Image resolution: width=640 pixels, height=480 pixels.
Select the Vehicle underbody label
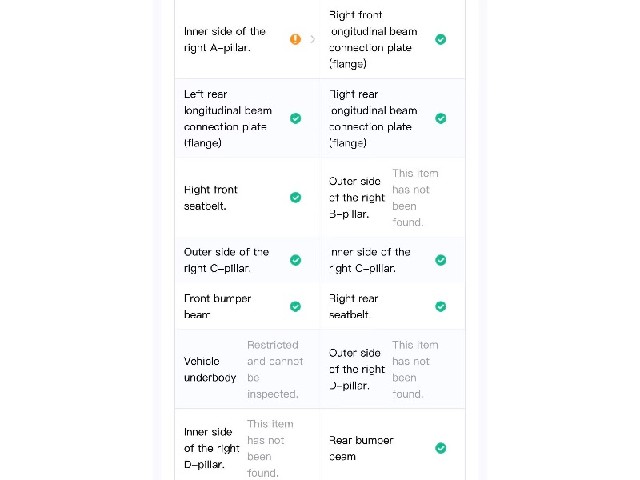(210, 369)
